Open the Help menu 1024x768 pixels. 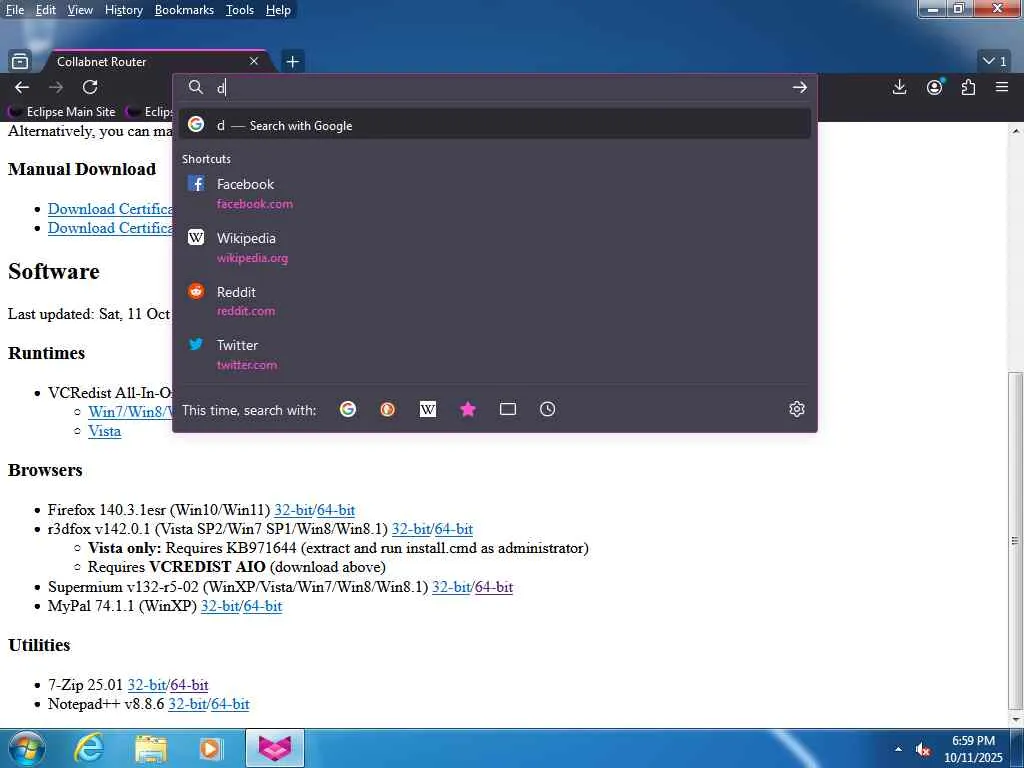[278, 10]
